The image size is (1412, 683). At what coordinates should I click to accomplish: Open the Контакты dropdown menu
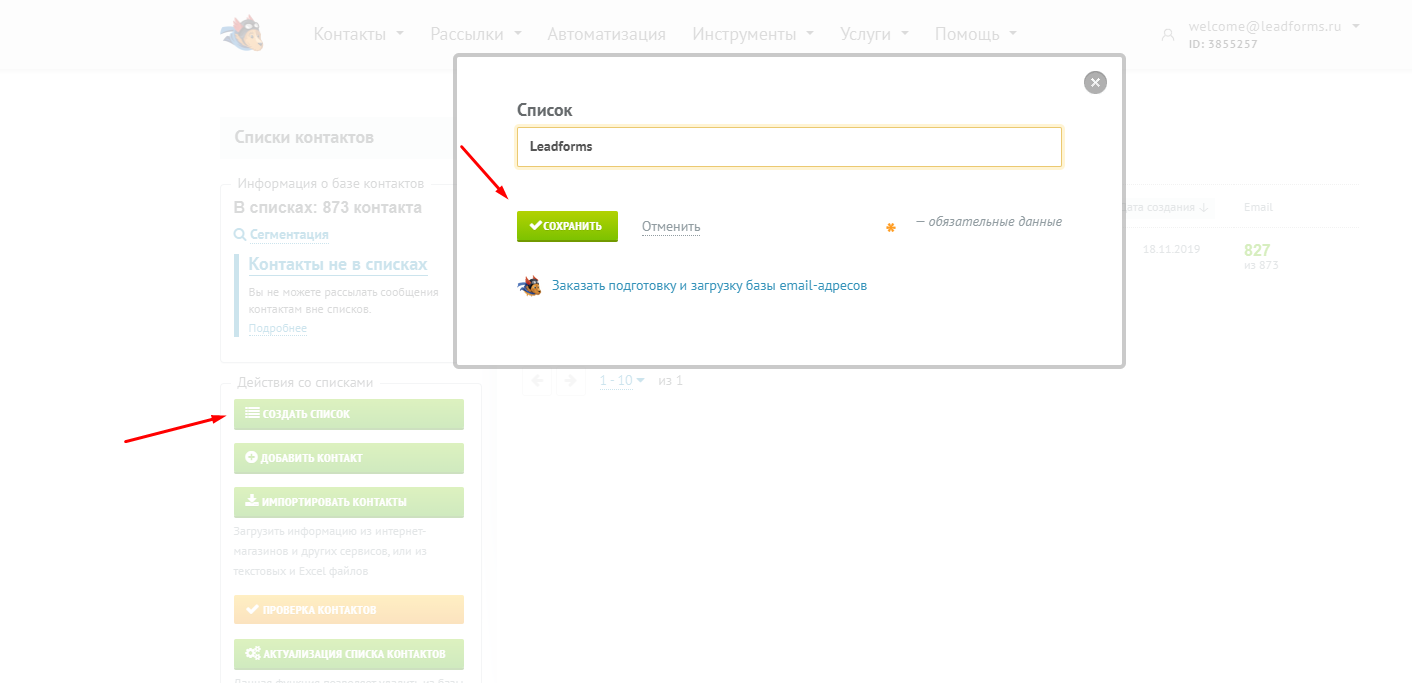tap(359, 34)
